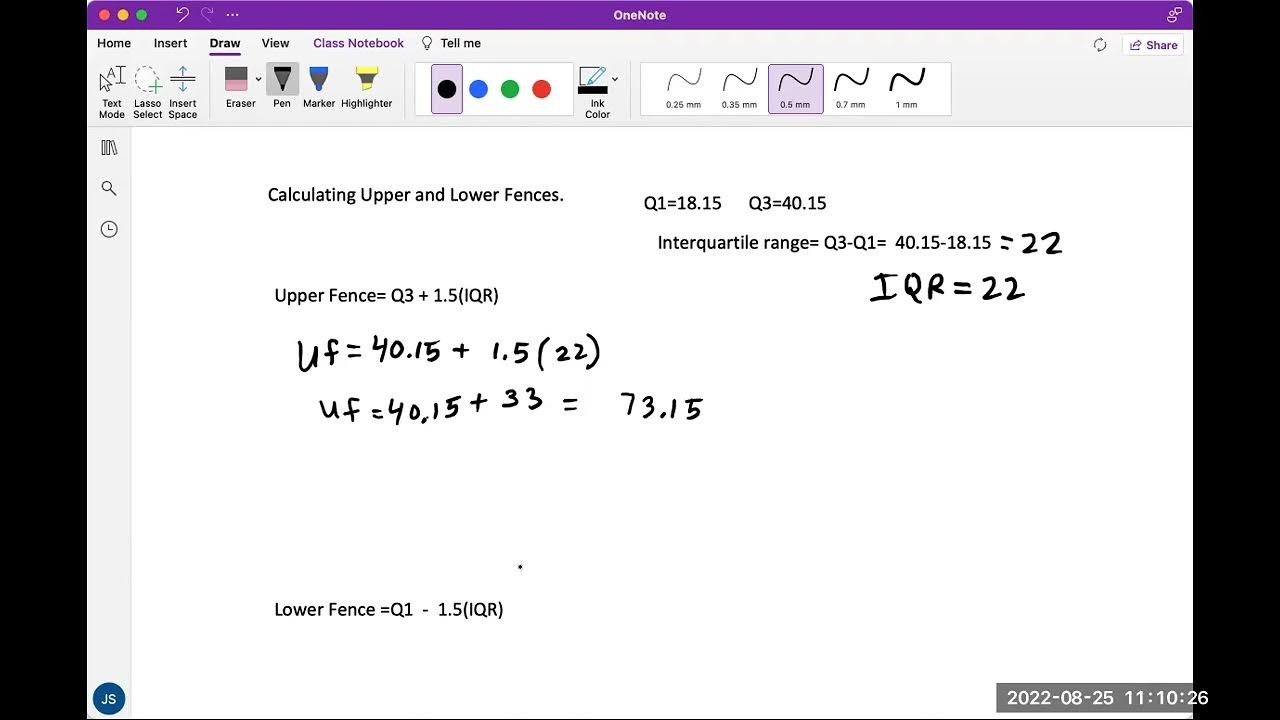Pick the Marker tool

(x=319, y=88)
